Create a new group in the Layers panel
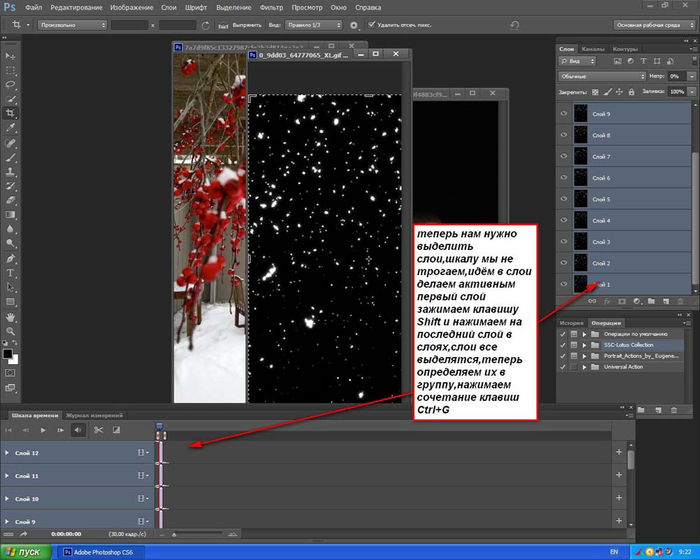The height and width of the screenshot is (560, 700). pos(651,301)
